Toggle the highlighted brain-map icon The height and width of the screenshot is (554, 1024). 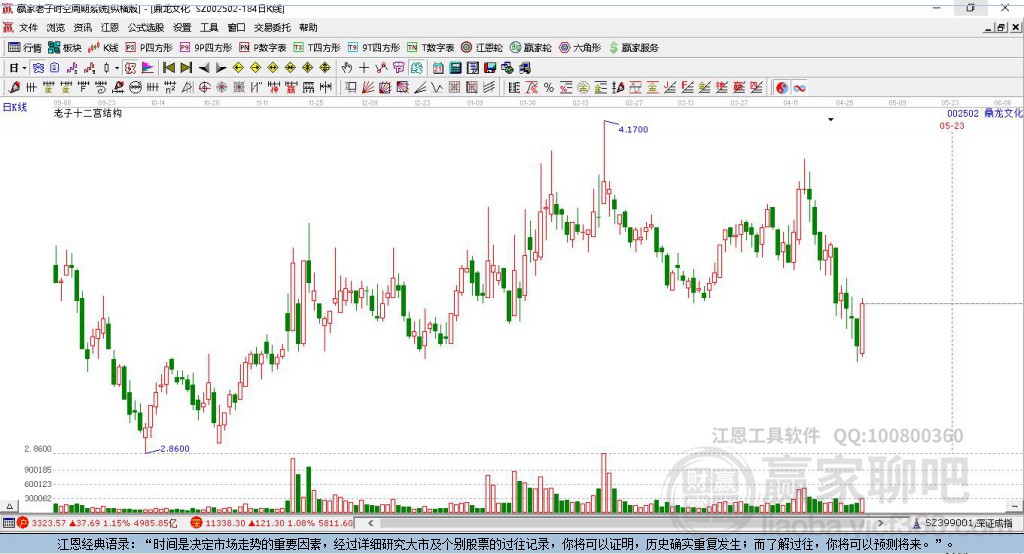click(416, 68)
